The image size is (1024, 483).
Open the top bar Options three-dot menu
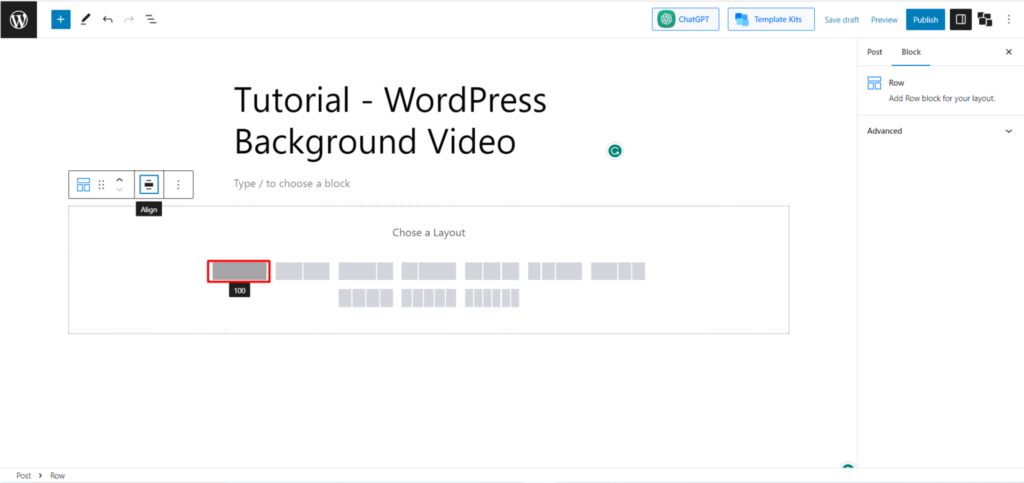coord(1009,20)
